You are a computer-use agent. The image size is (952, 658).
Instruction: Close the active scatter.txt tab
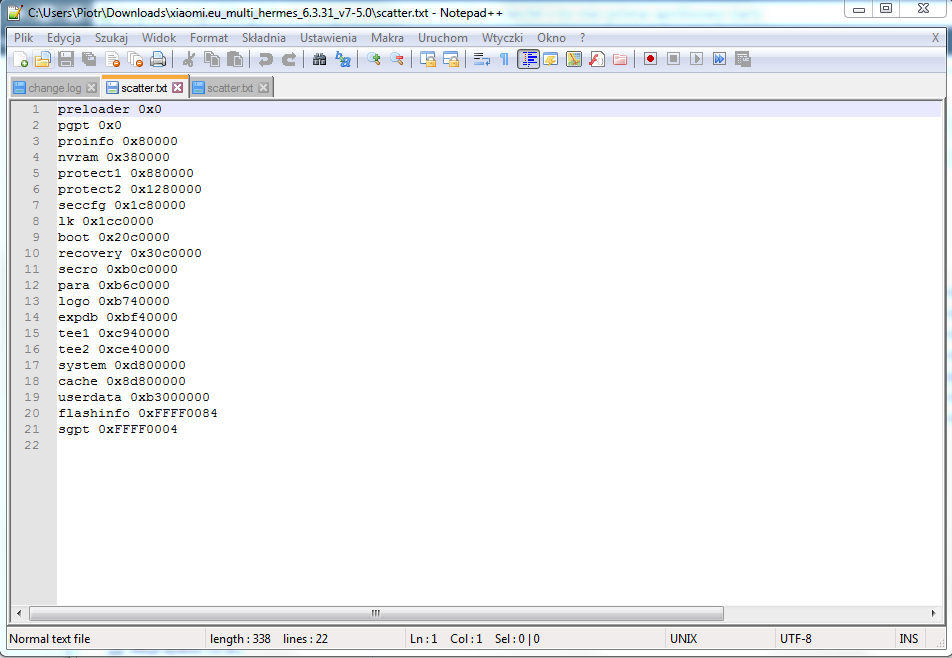point(178,88)
